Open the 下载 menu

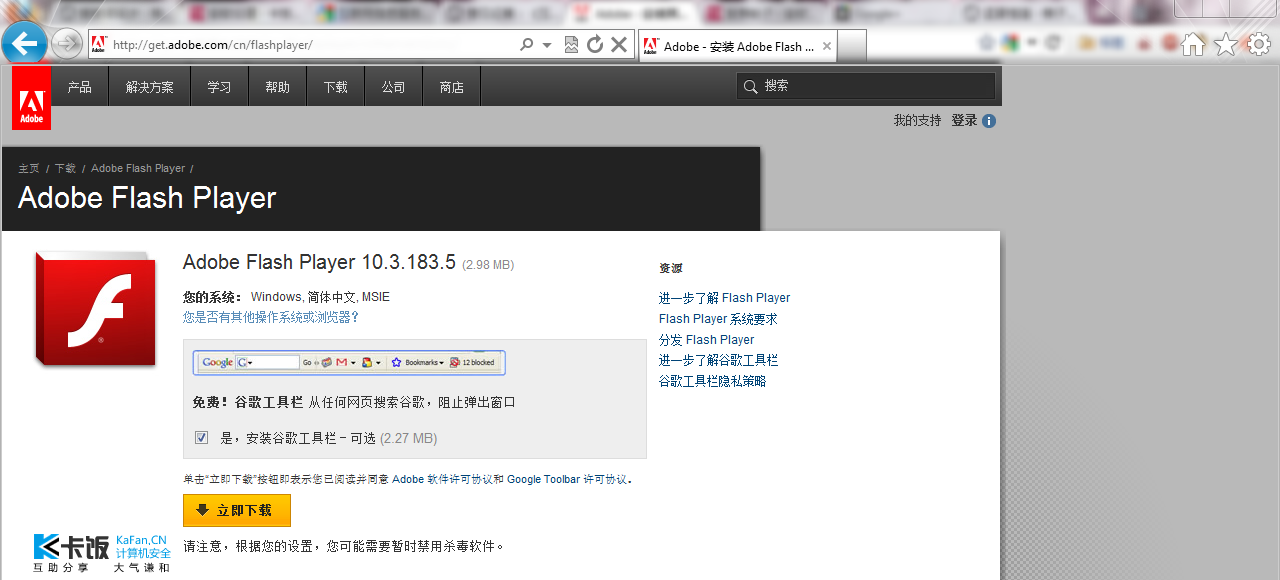pos(336,87)
